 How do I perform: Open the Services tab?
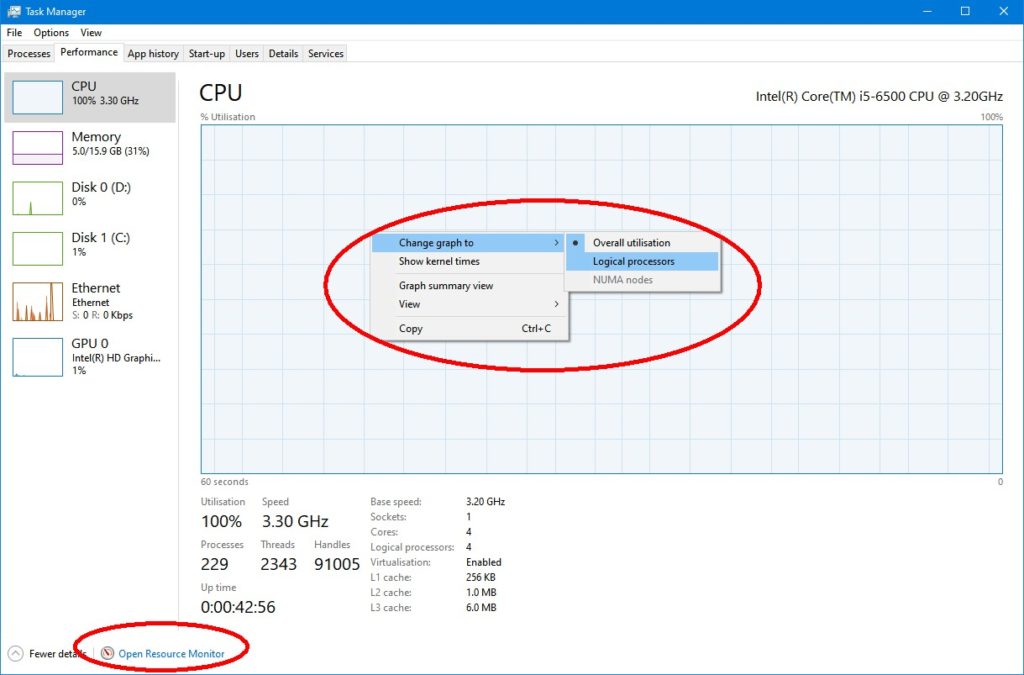pyautogui.click(x=326, y=54)
